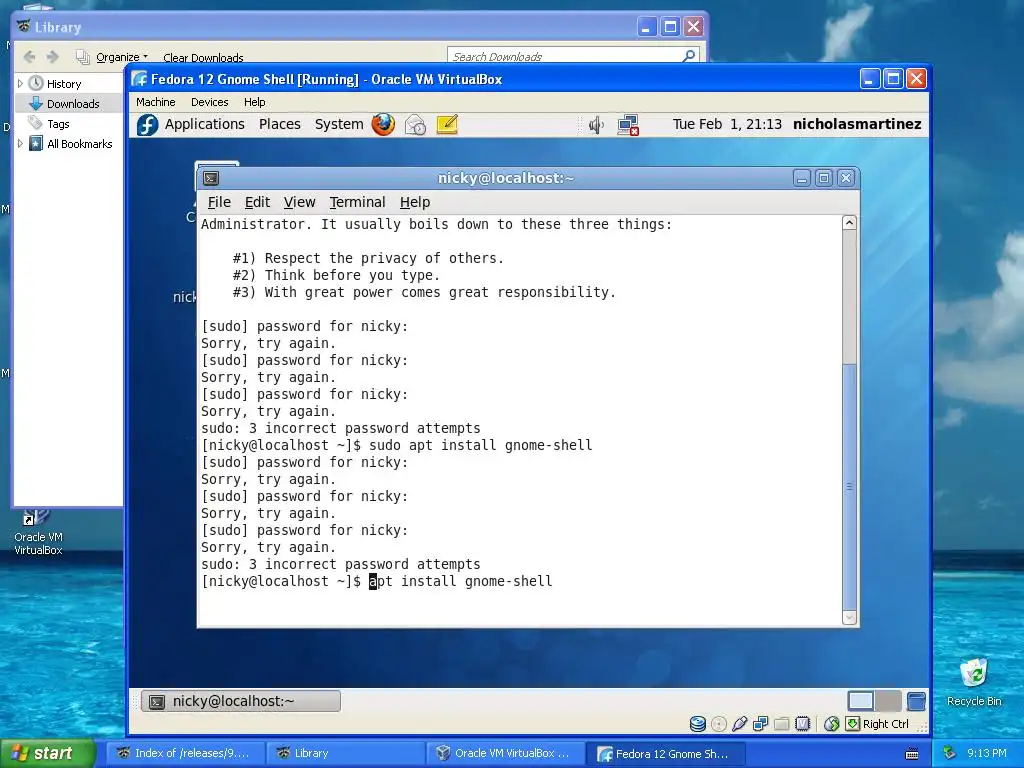The image size is (1024, 768).
Task: Select Tags in Library sidebar
Action: [x=58, y=123]
